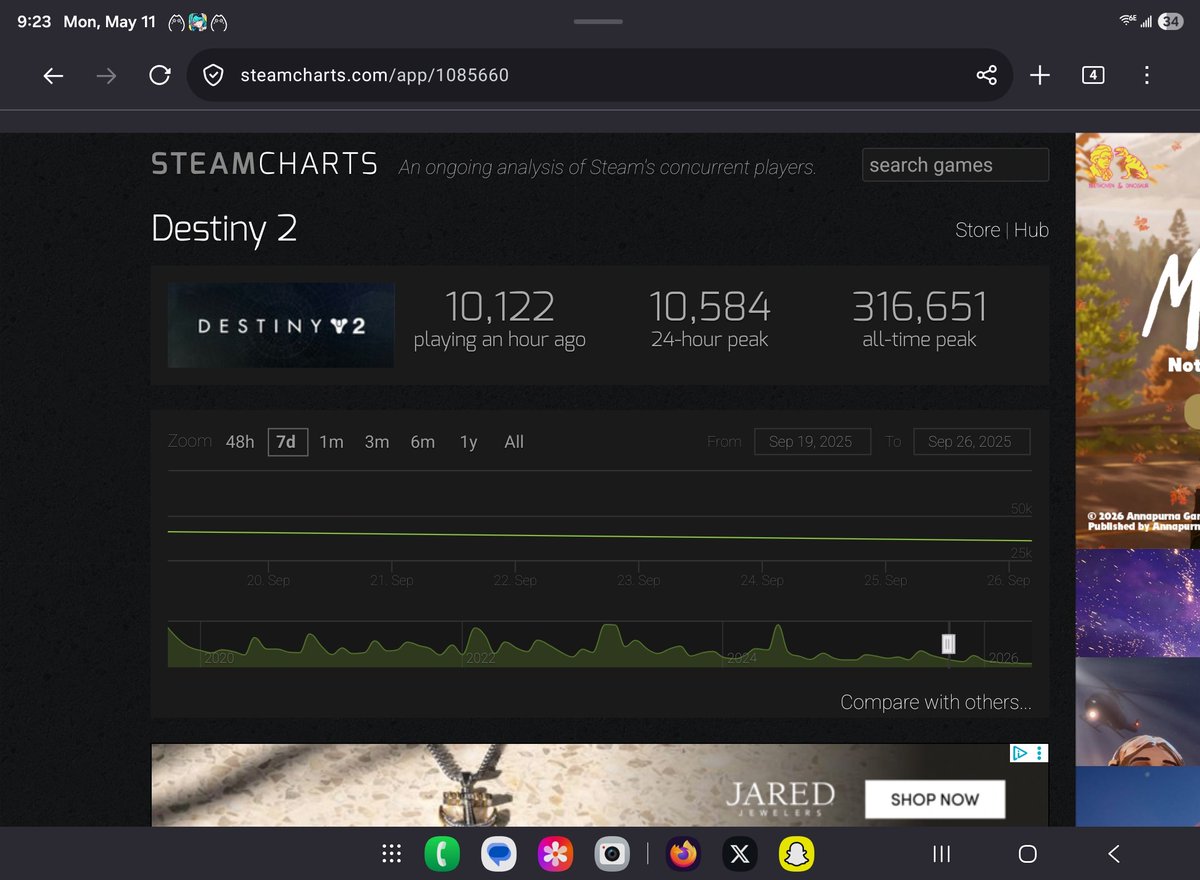This screenshot has height=880, width=1200.
Task: Click the search games field
Action: pos(955,165)
